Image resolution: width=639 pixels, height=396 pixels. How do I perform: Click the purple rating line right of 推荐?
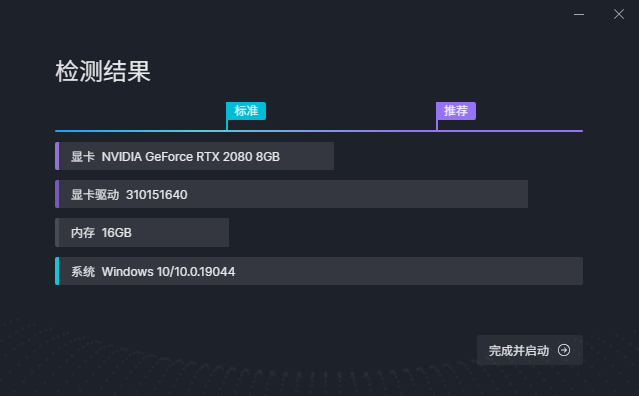(510, 131)
